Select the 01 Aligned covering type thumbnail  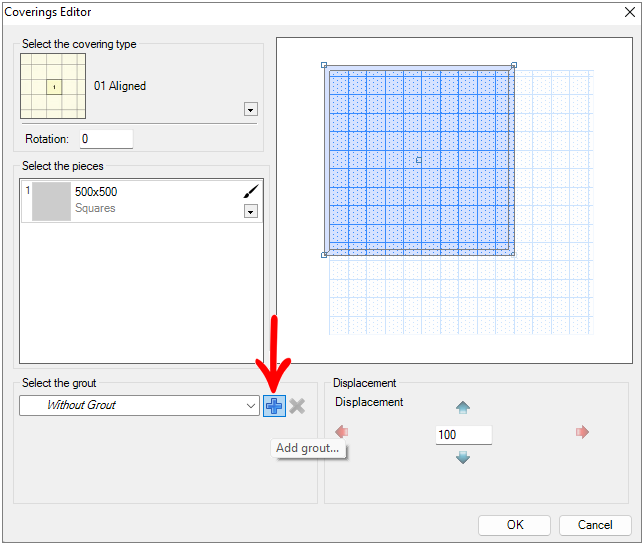(53, 86)
